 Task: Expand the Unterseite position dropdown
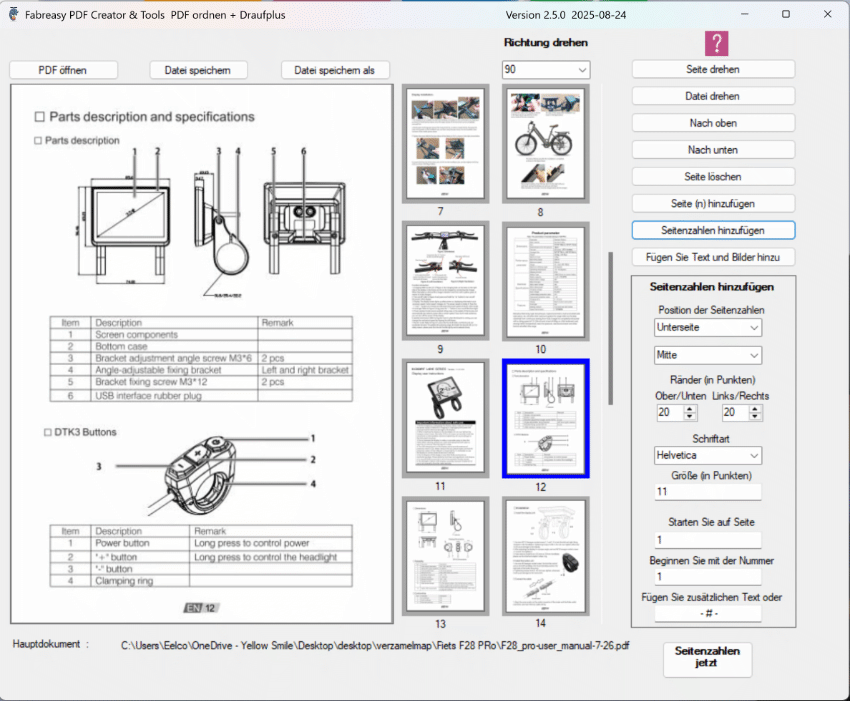708,328
